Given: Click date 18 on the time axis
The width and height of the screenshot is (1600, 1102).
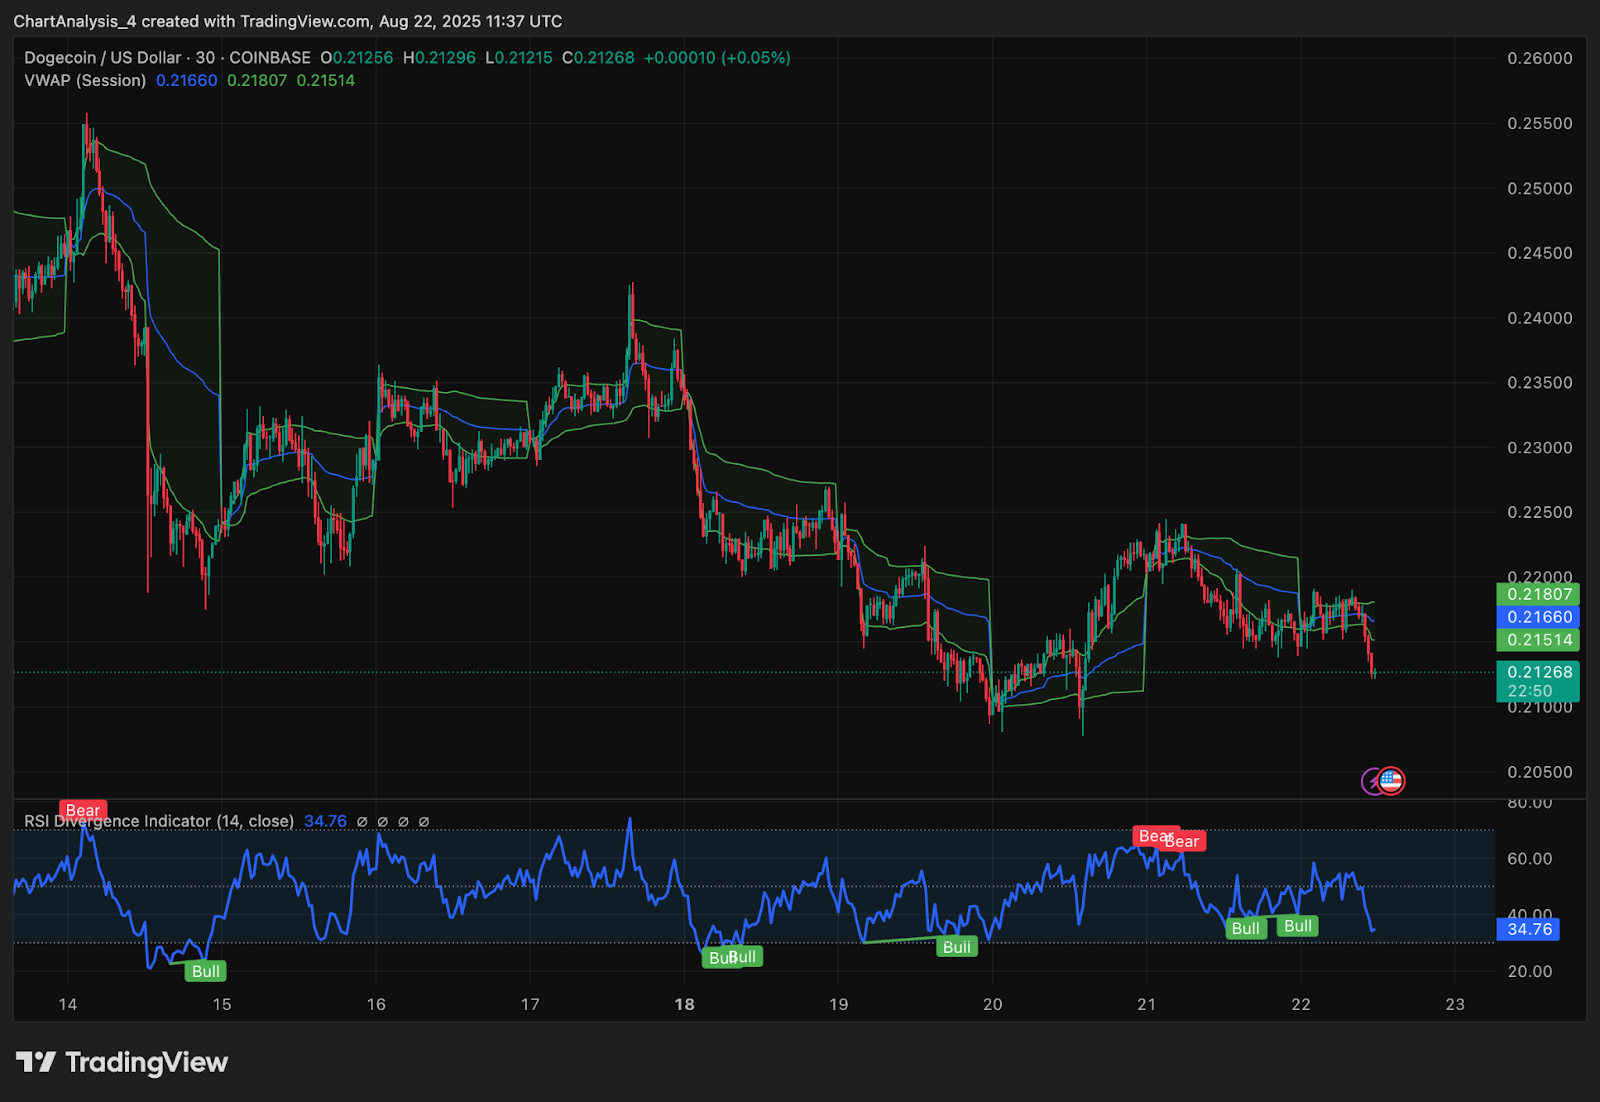Looking at the screenshot, I should [684, 1004].
